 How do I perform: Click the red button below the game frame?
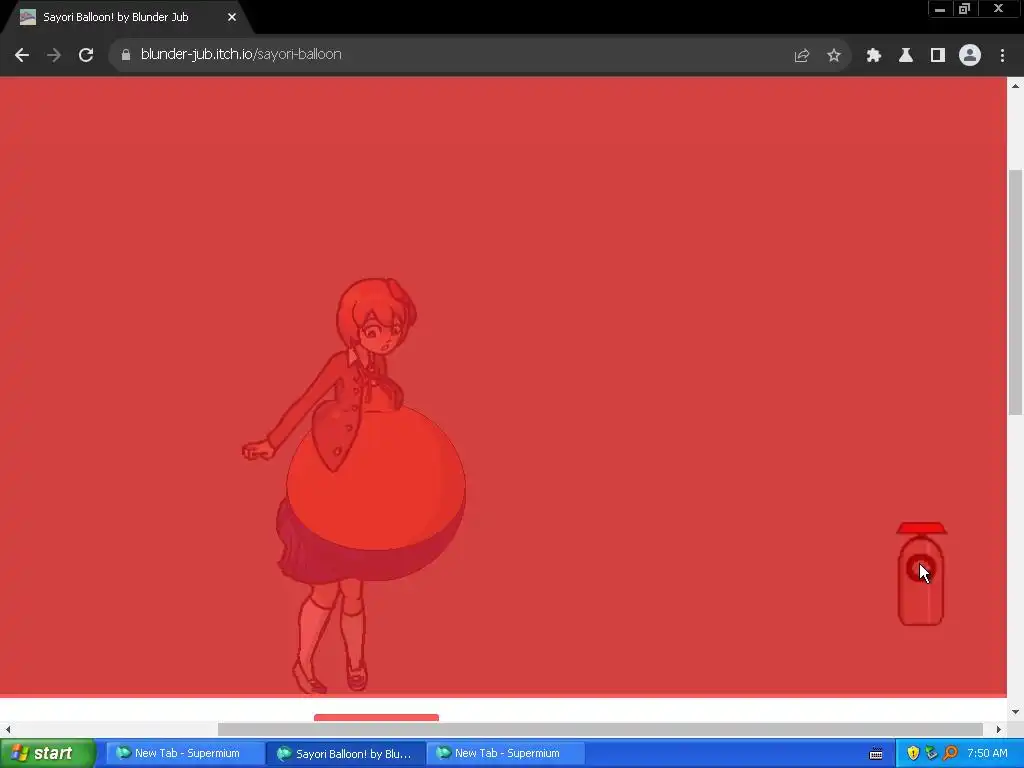click(376, 717)
